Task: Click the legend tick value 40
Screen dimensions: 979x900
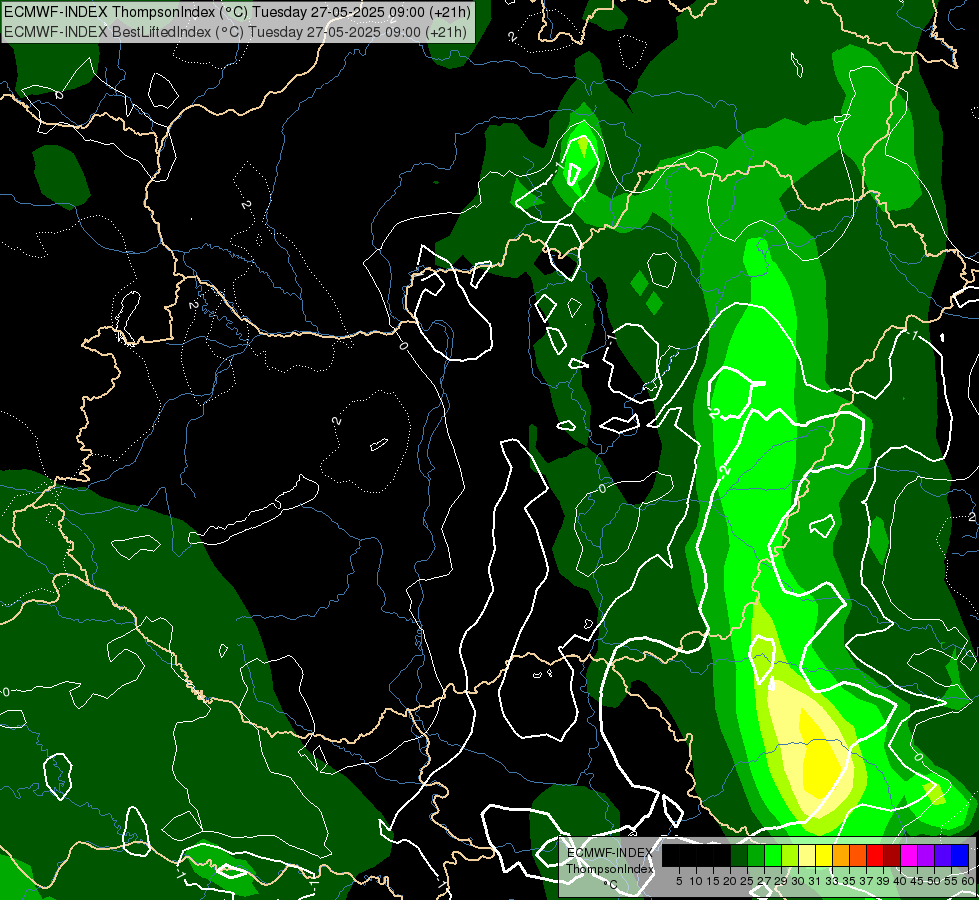Action: pyautogui.click(x=900, y=881)
